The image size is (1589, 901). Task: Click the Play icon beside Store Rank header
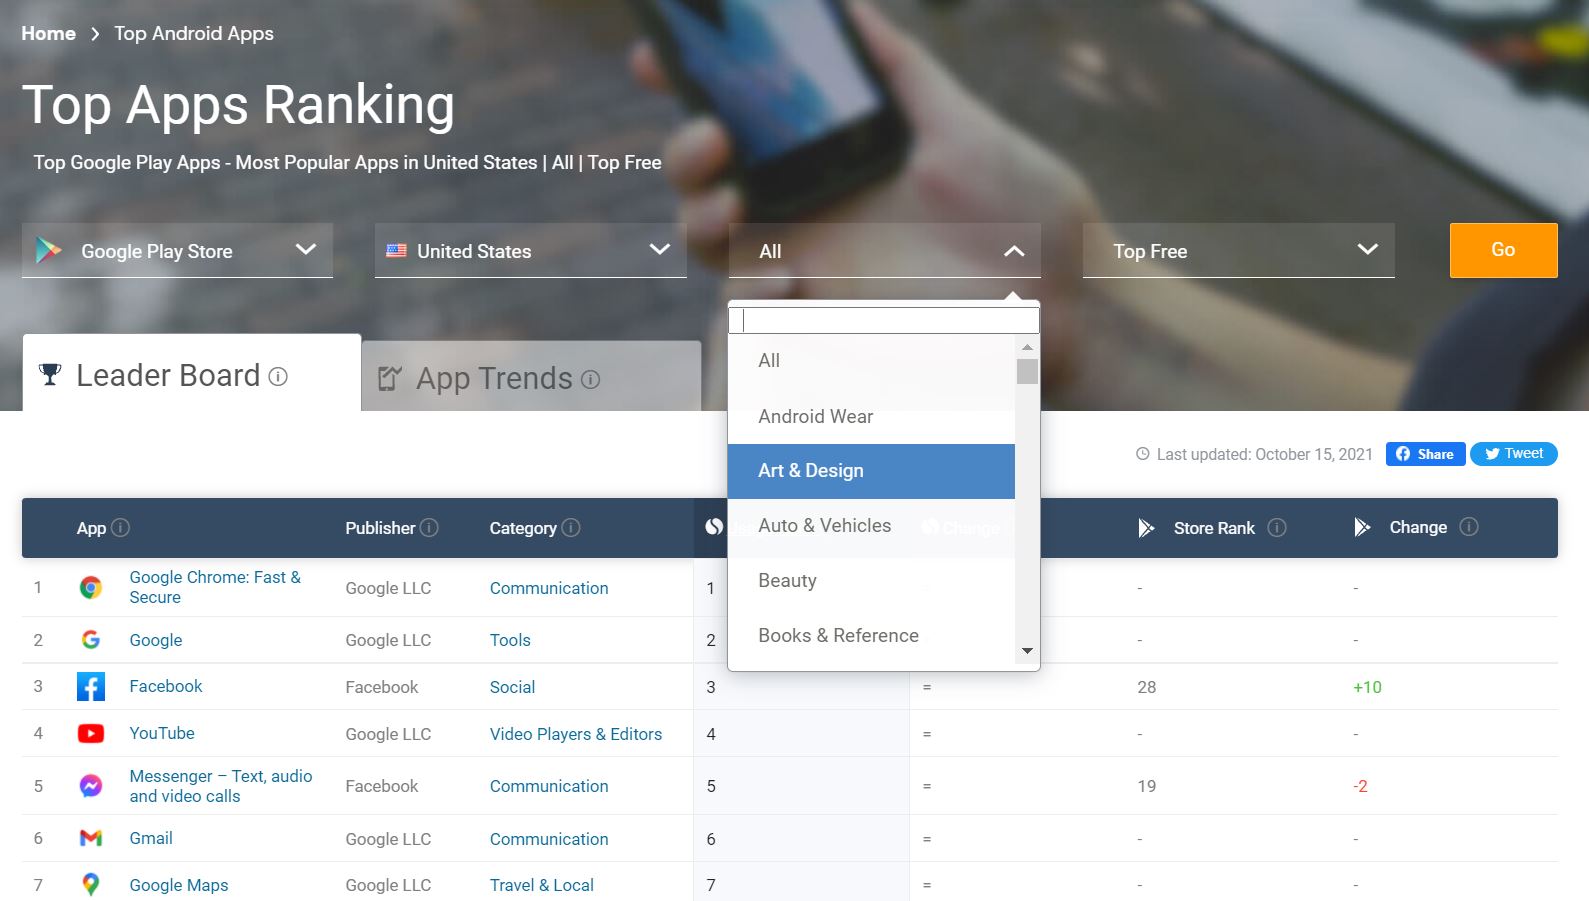click(1147, 528)
